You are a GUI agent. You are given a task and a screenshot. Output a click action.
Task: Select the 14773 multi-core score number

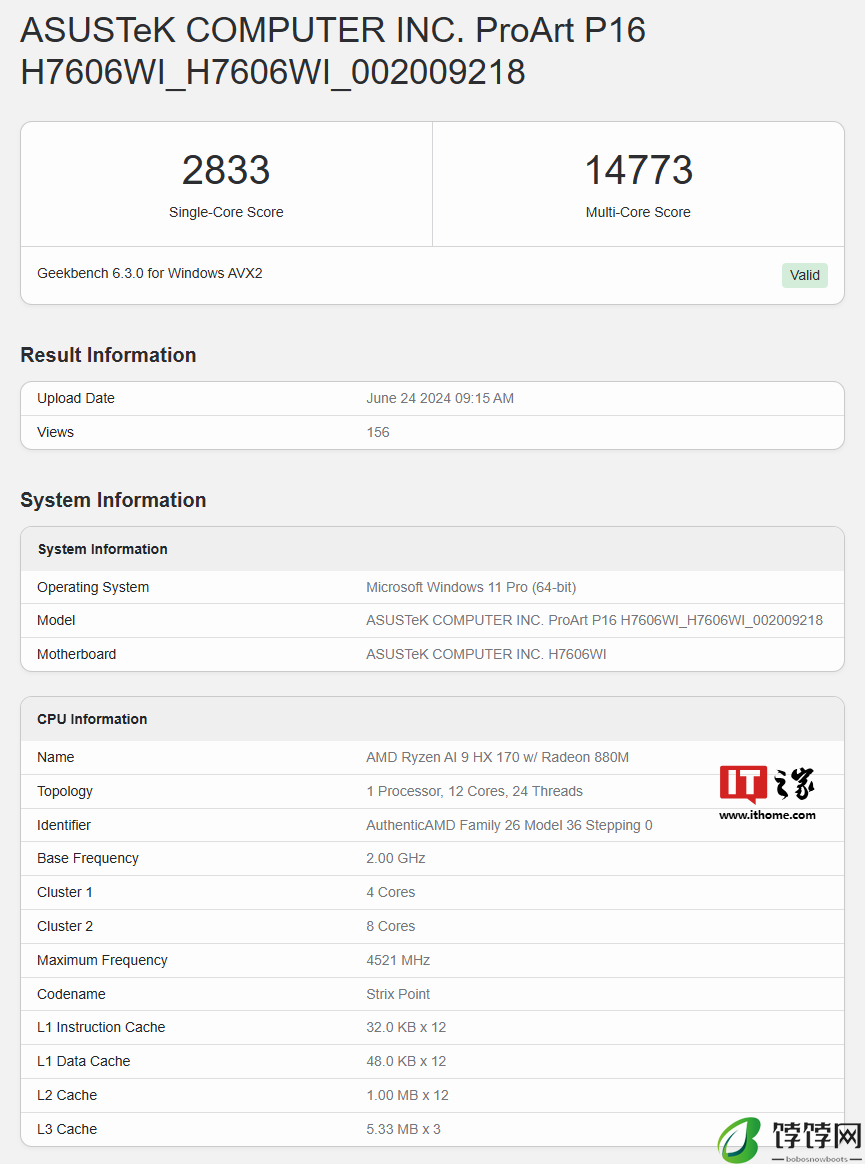click(x=639, y=170)
